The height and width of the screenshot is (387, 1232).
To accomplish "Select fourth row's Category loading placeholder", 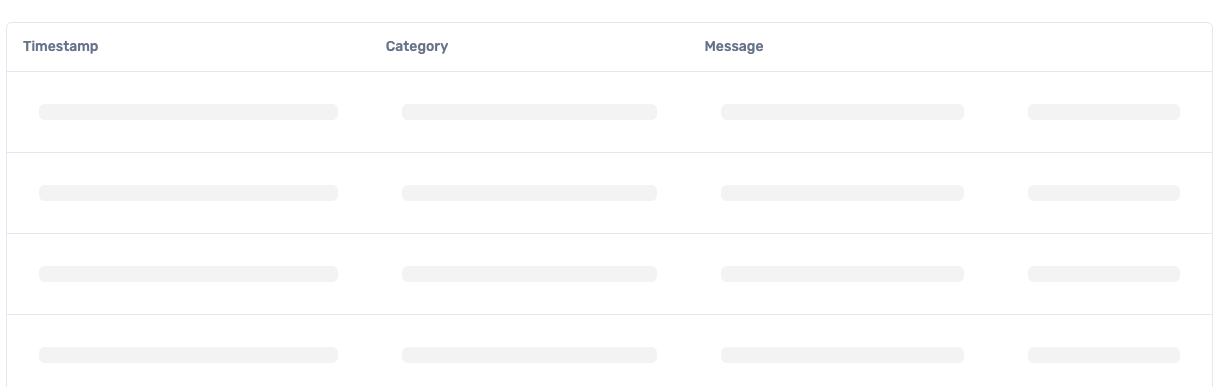I will click(x=529, y=355).
